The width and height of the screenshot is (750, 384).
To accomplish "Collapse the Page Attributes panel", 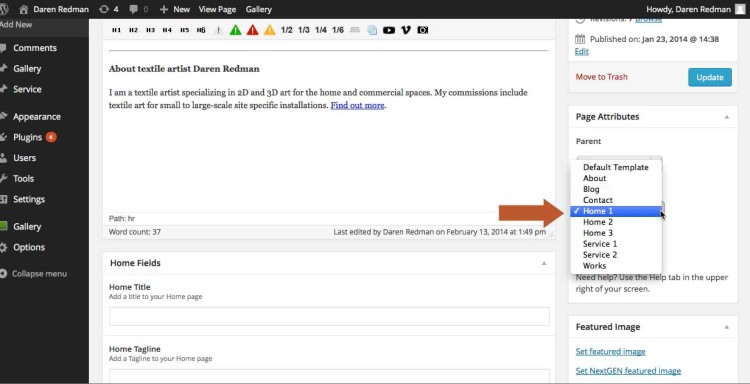I will (x=727, y=117).
